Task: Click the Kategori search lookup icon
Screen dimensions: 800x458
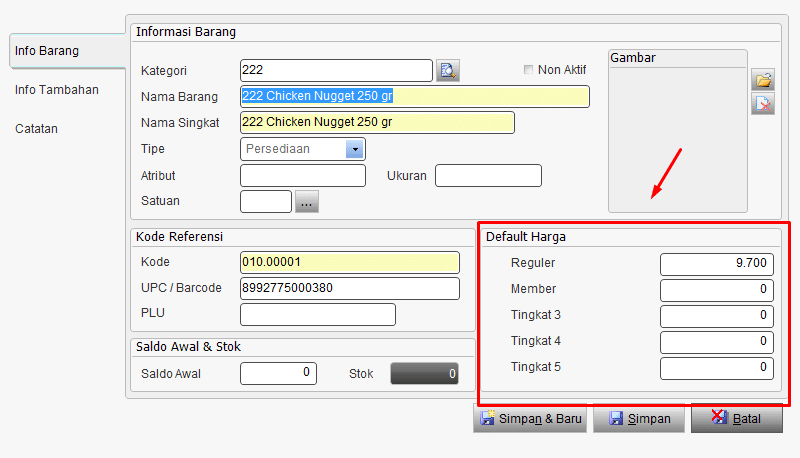Action: 448,70
